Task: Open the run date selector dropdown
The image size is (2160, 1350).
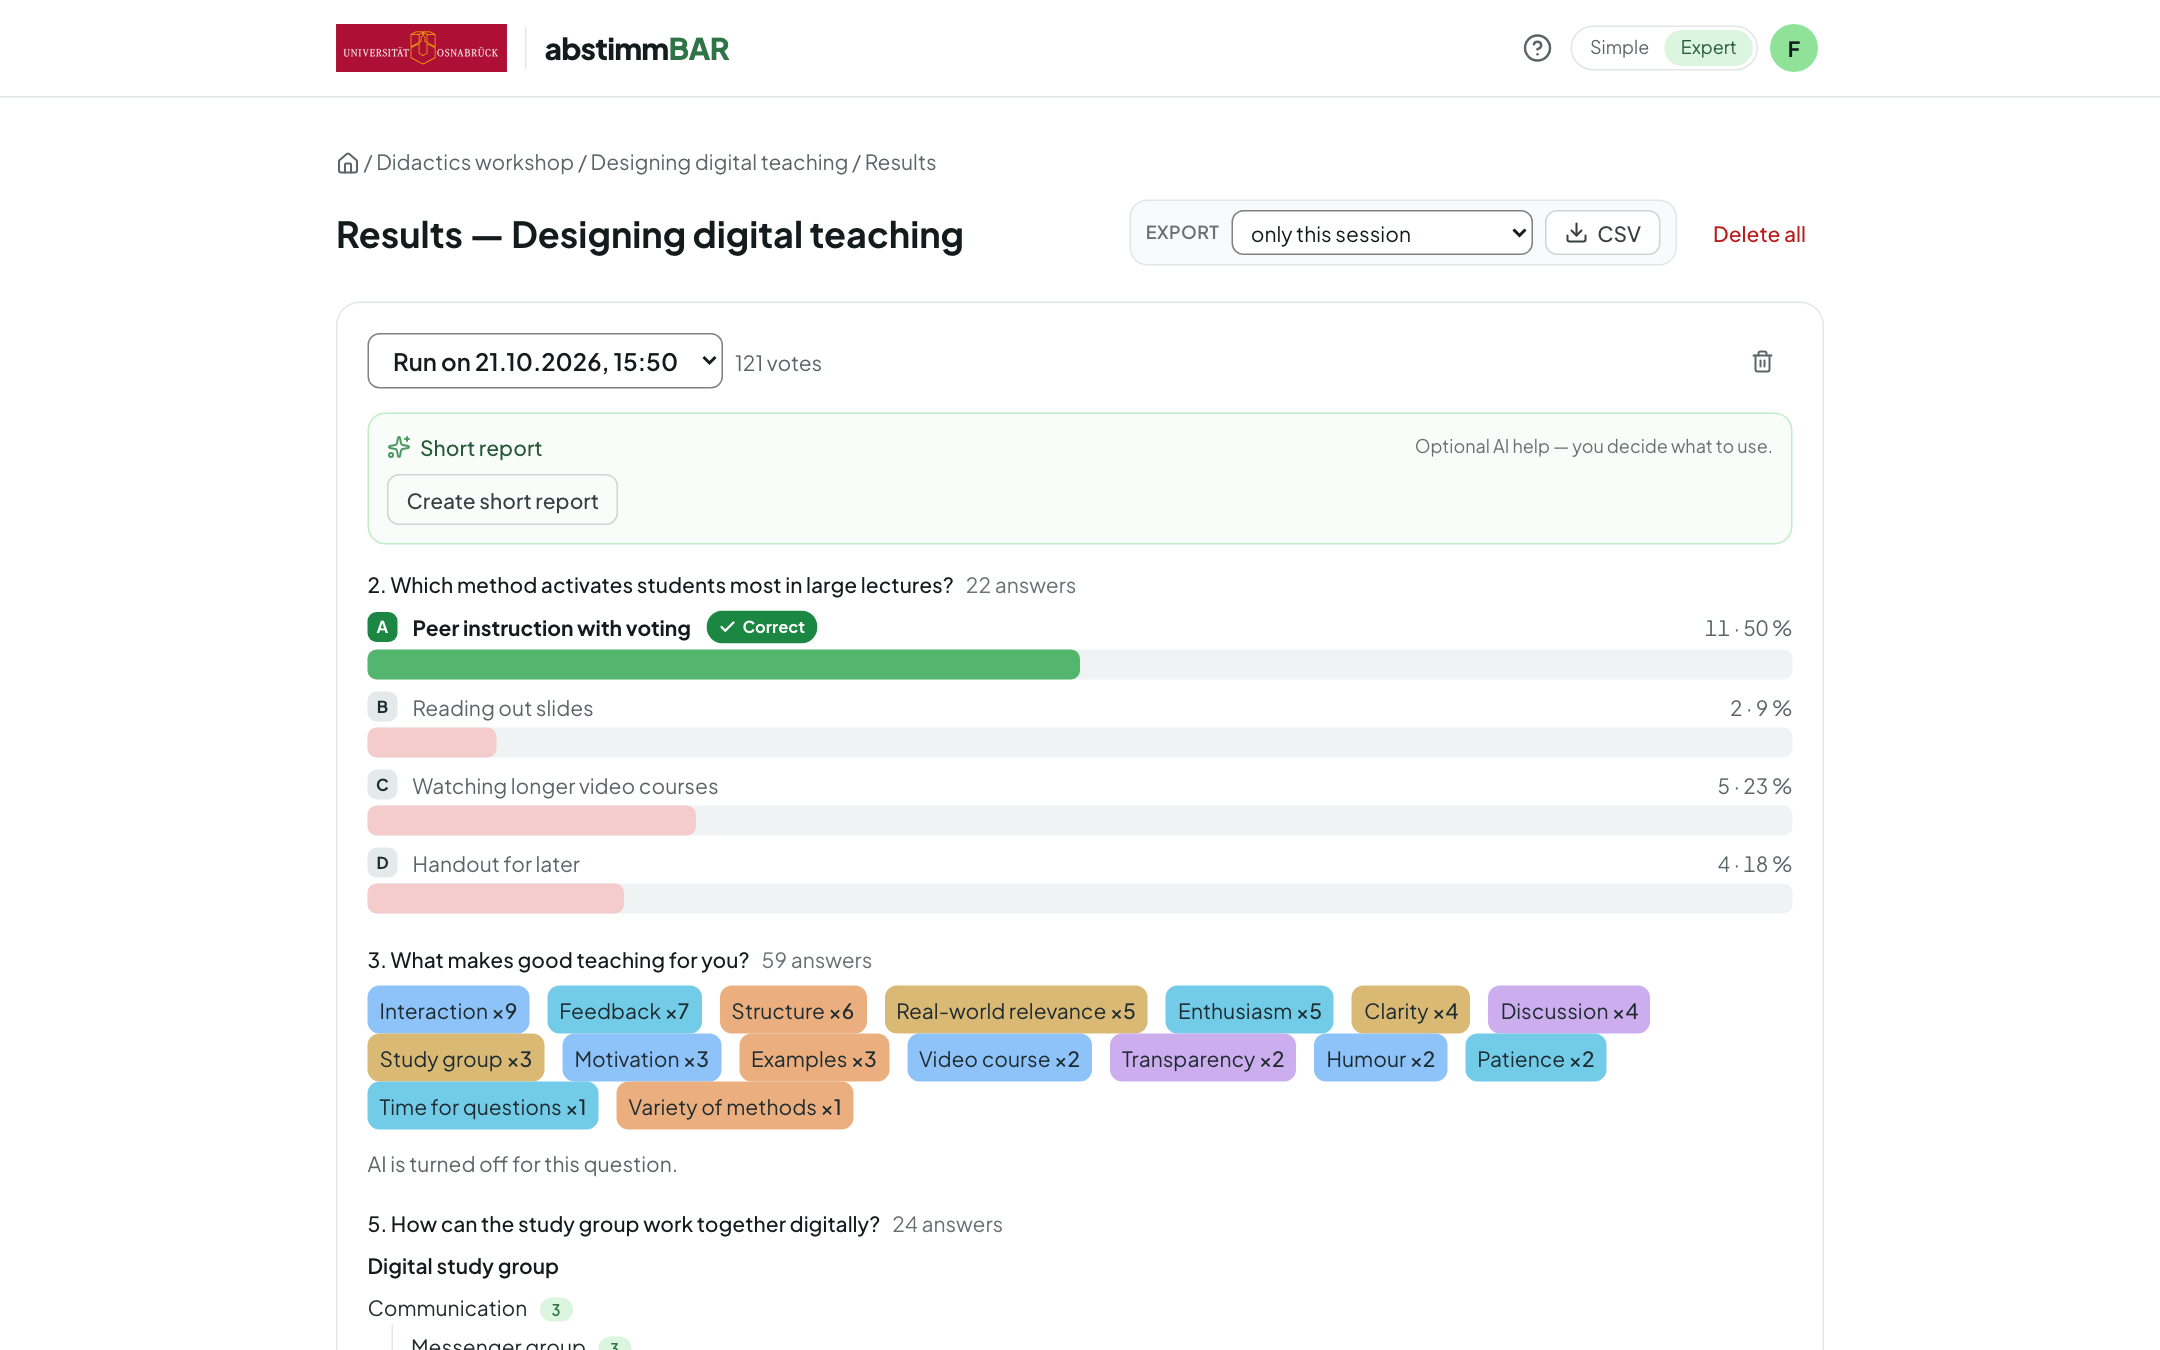Action: tap(545, 361)
